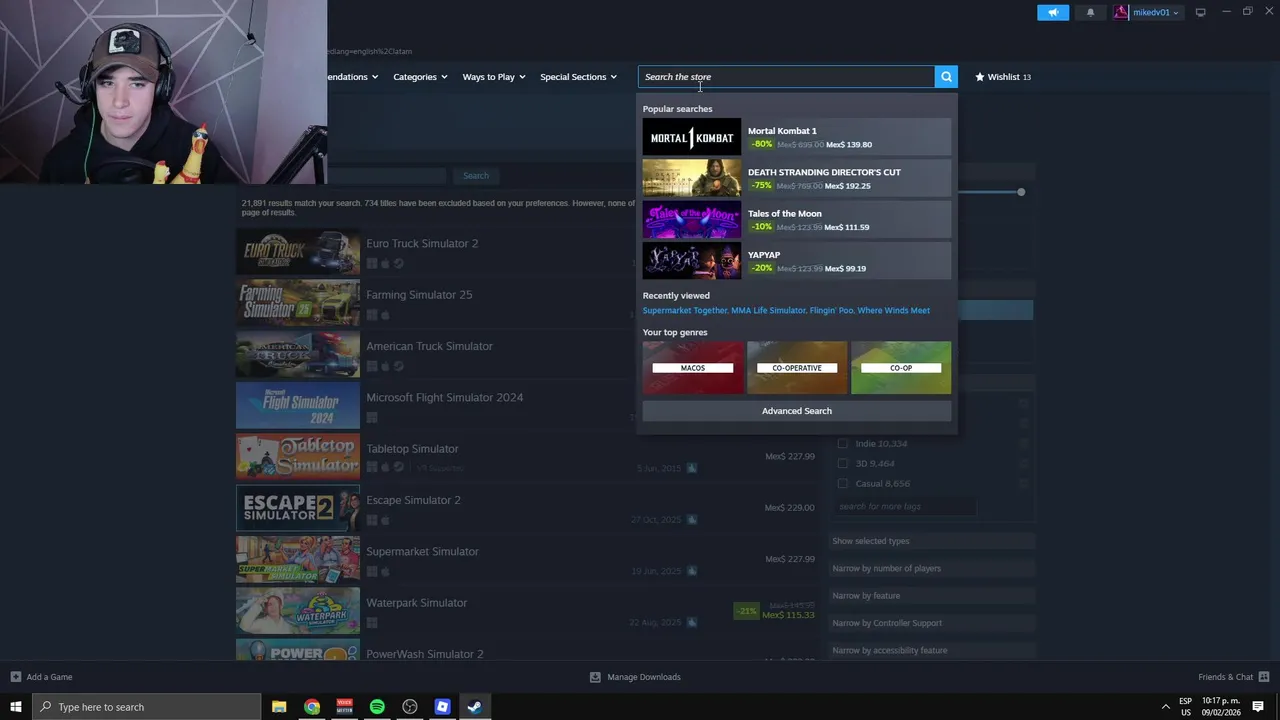Select YAPYAP popular search suggestion
Viewport: 1280px width, 720px height.
pos(797,261)
